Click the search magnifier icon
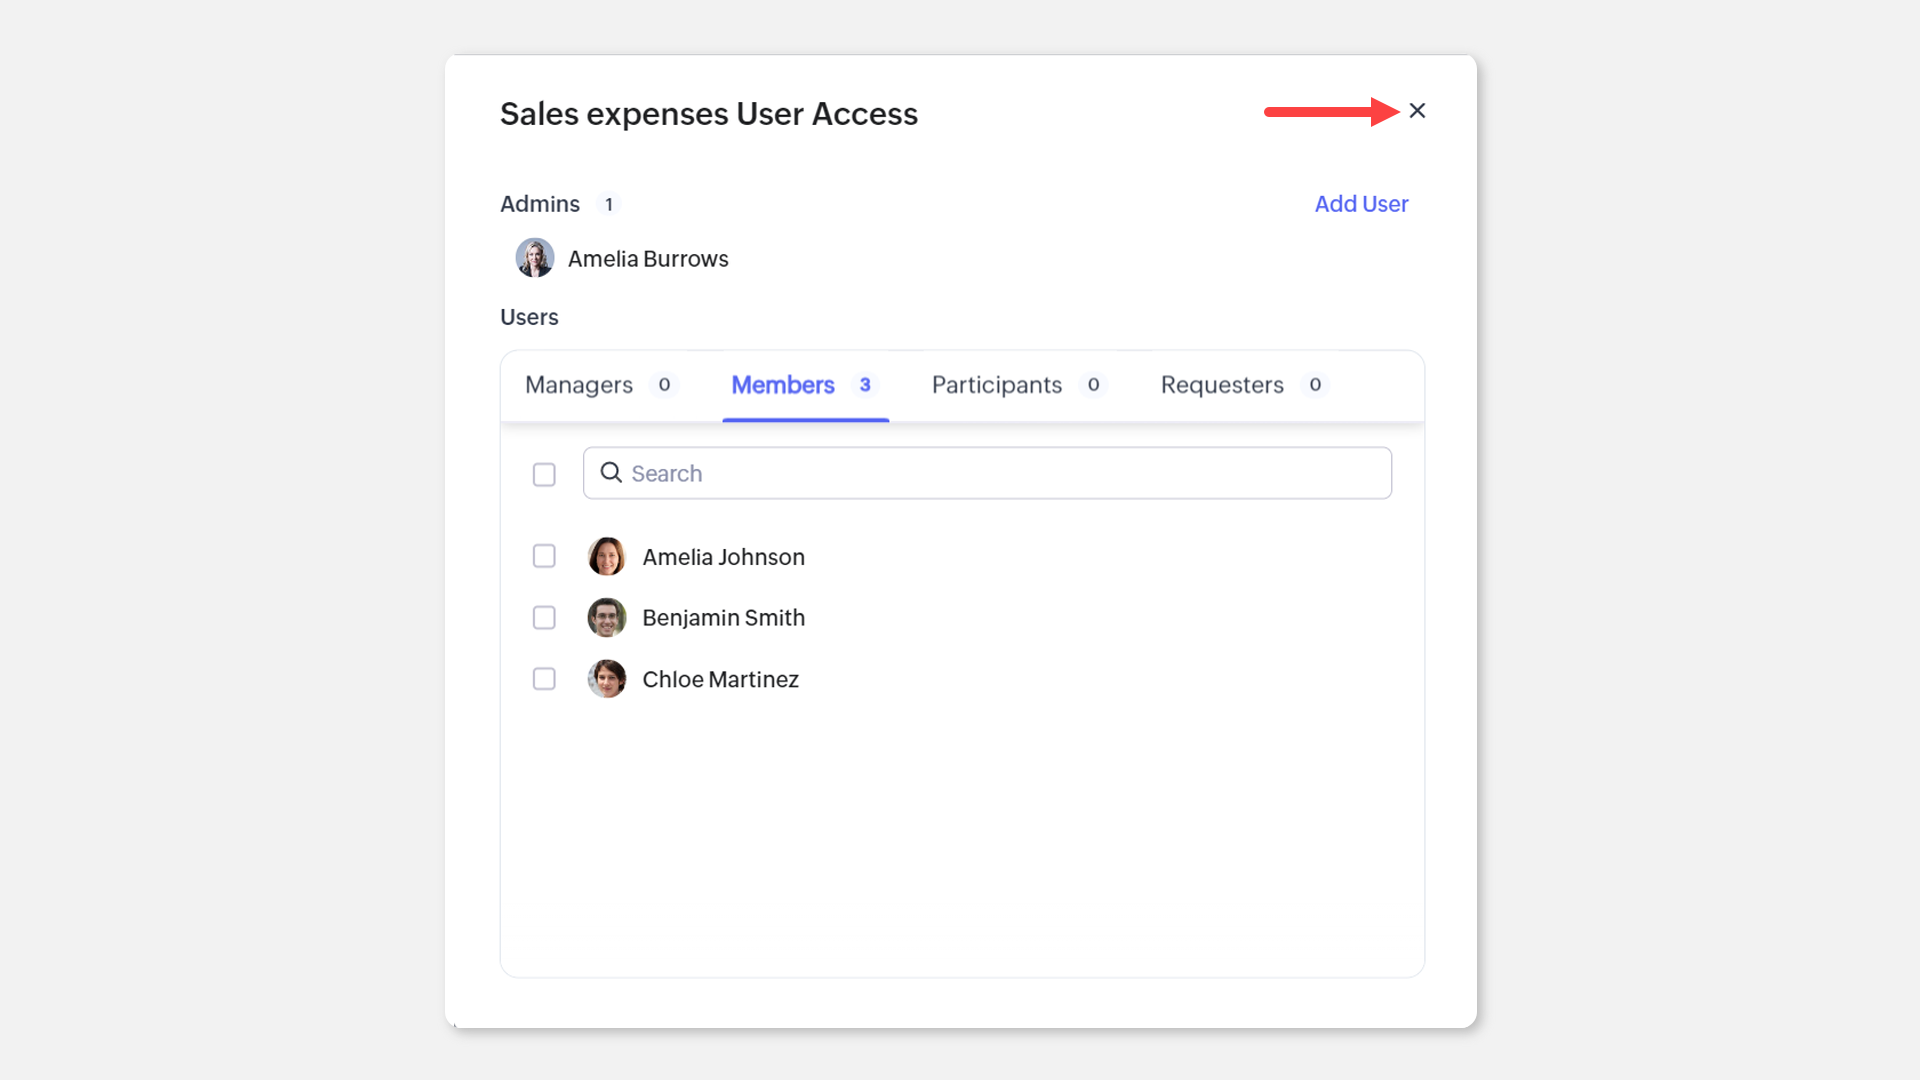This screenshot has height=1080, width=1920. tap(611, 473)
